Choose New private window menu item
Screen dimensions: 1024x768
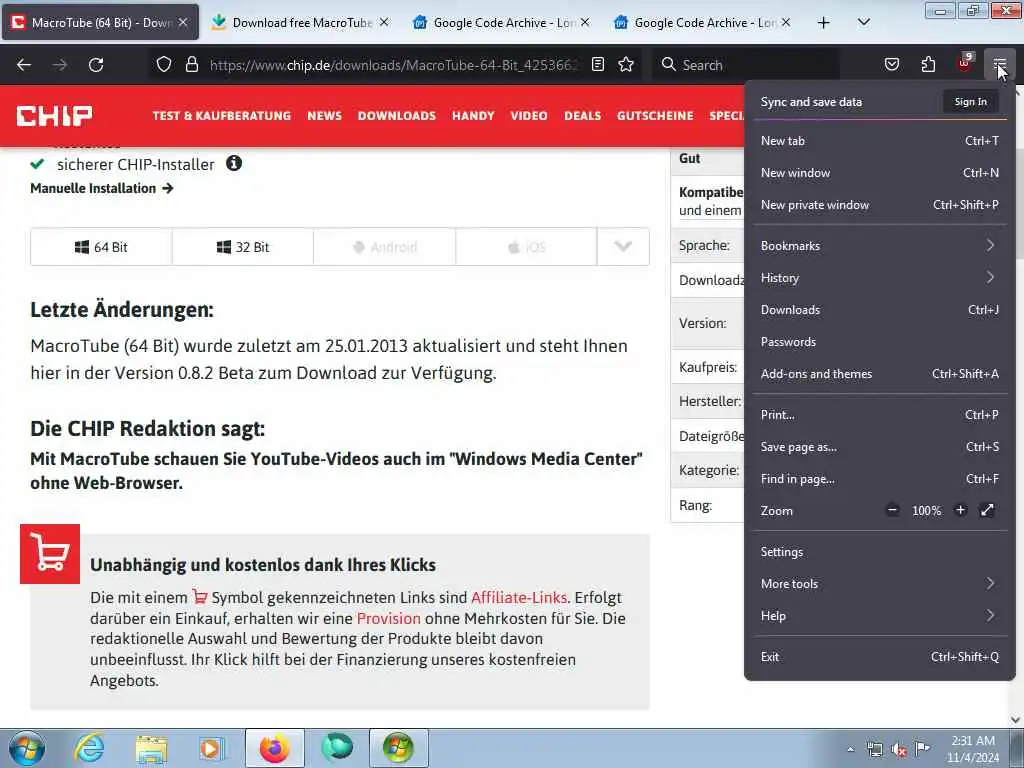coord(880,204)
